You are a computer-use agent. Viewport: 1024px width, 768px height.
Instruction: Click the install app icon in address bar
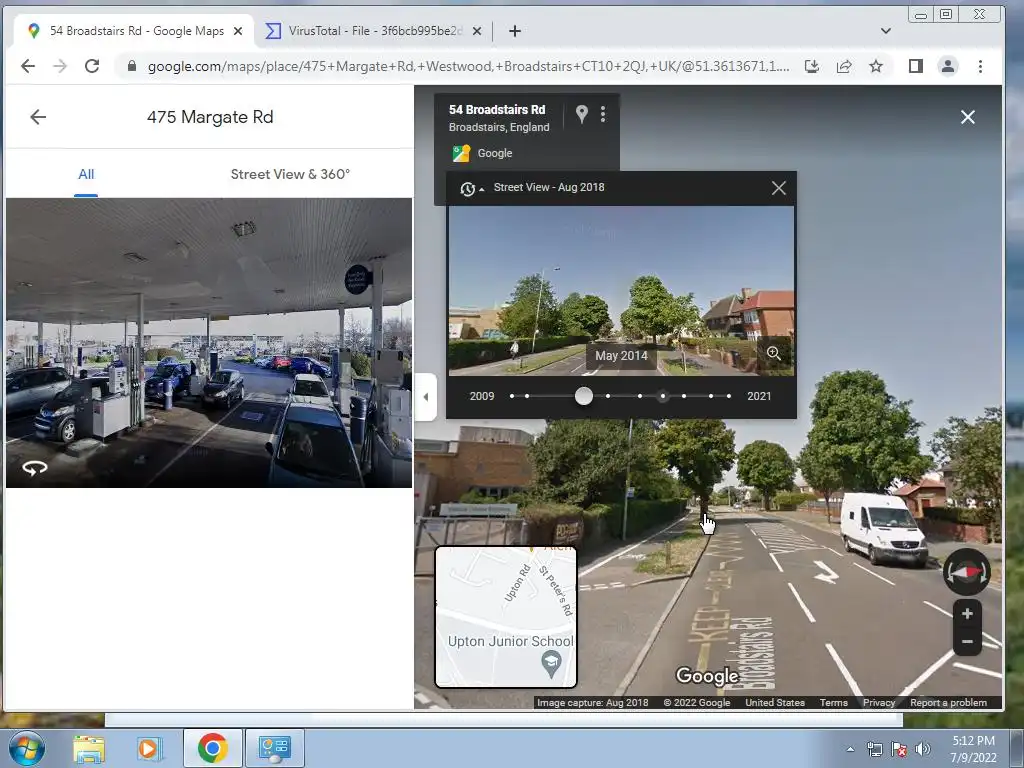812,66
